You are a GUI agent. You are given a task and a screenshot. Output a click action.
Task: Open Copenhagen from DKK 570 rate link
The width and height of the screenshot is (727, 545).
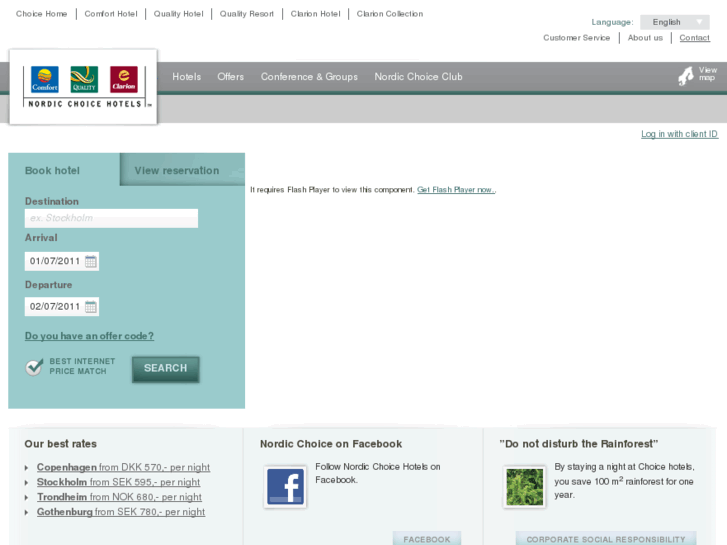pyautogui.click(x=123, y=467)
